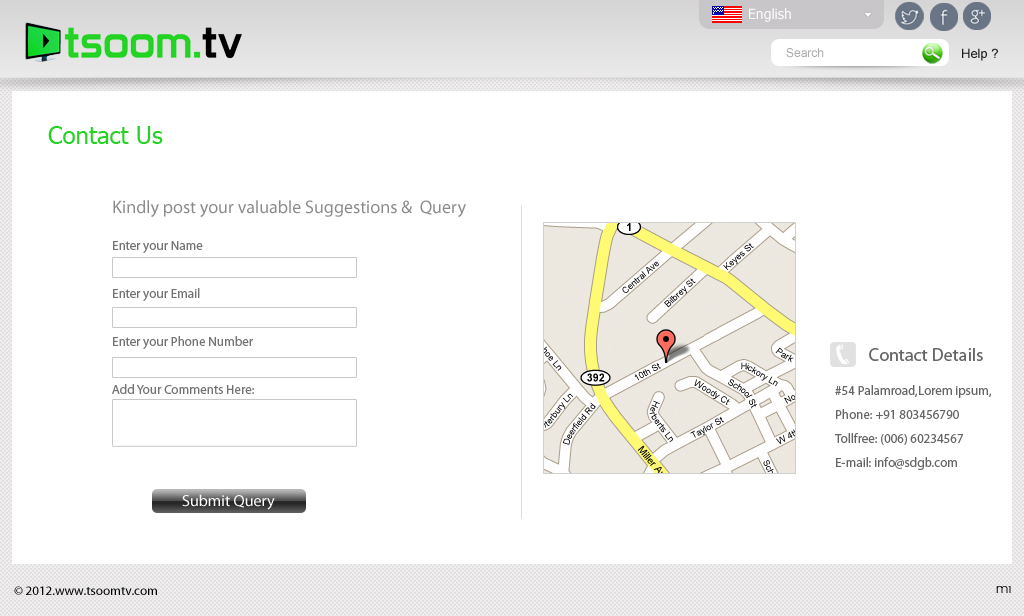The image size is (1024, 616).
Task: Click the Phone: +91 803456790 text
Action: 897,415
